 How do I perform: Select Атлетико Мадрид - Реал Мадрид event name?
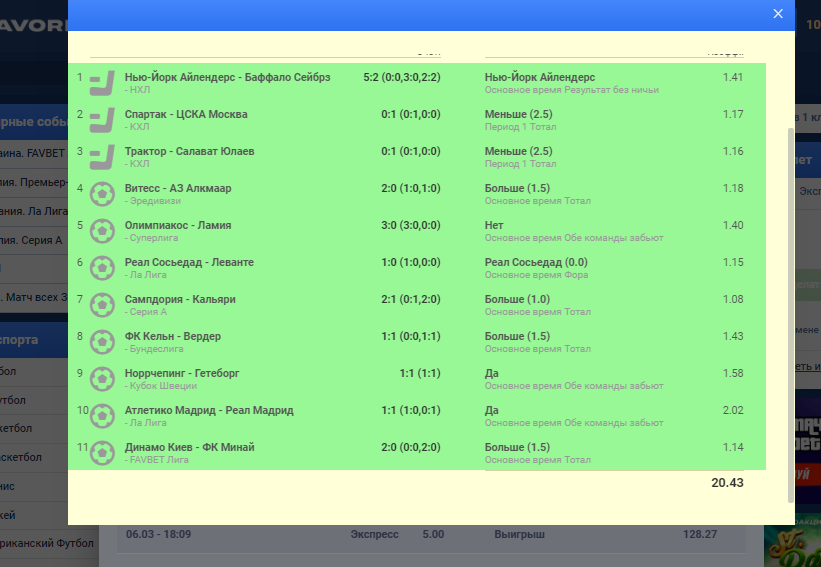tap(209, 410)
